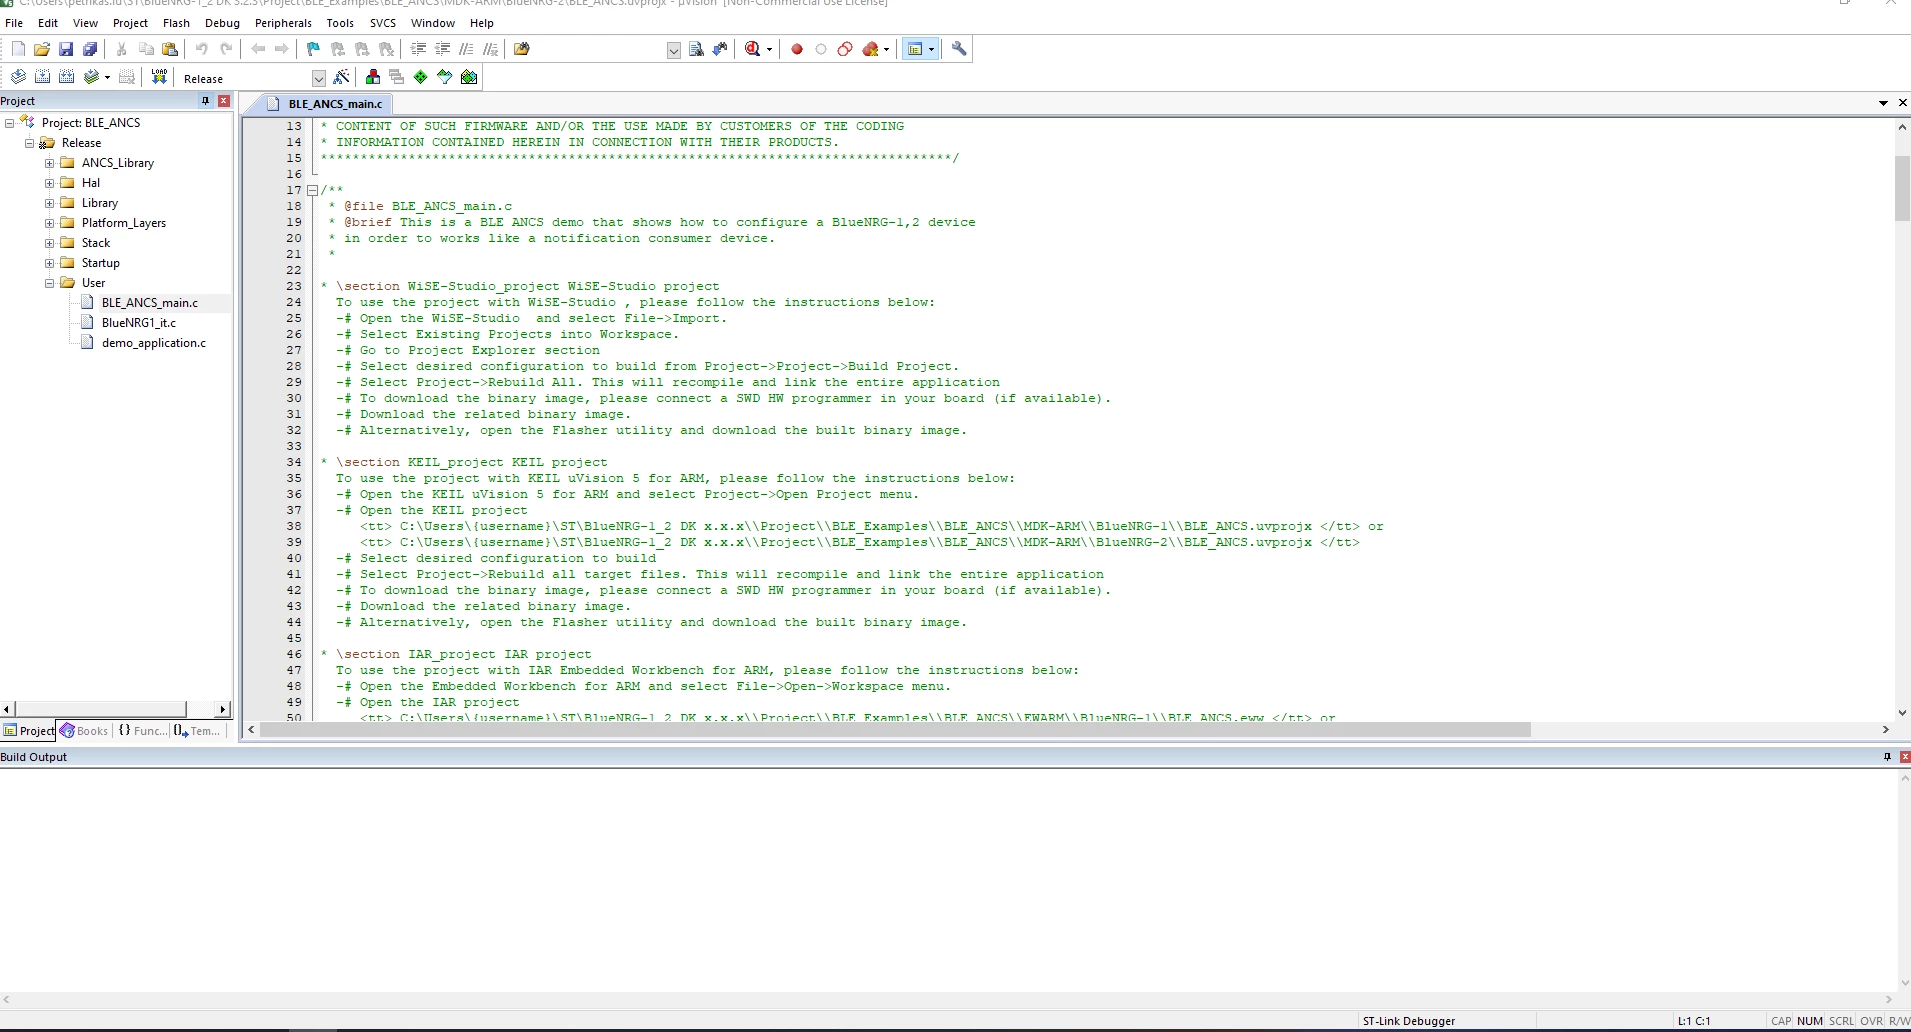
Task: Expand the Platform_Layers folder
Action: click(49, 223)
